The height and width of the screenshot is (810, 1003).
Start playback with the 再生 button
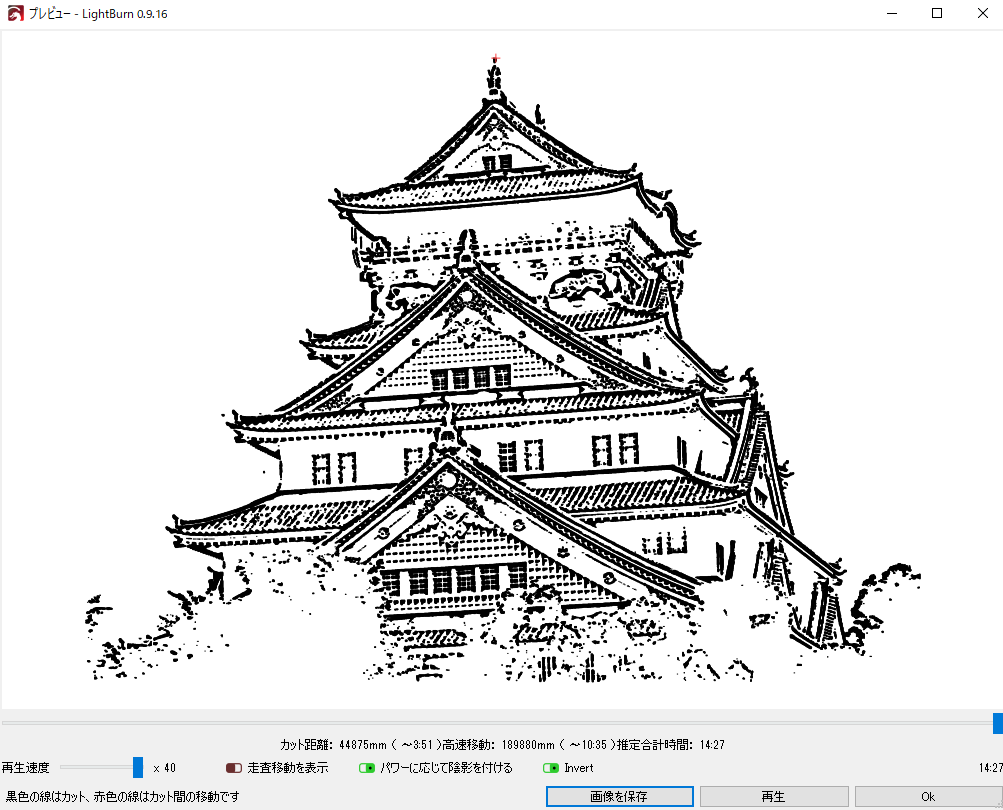tap(774, 797)
